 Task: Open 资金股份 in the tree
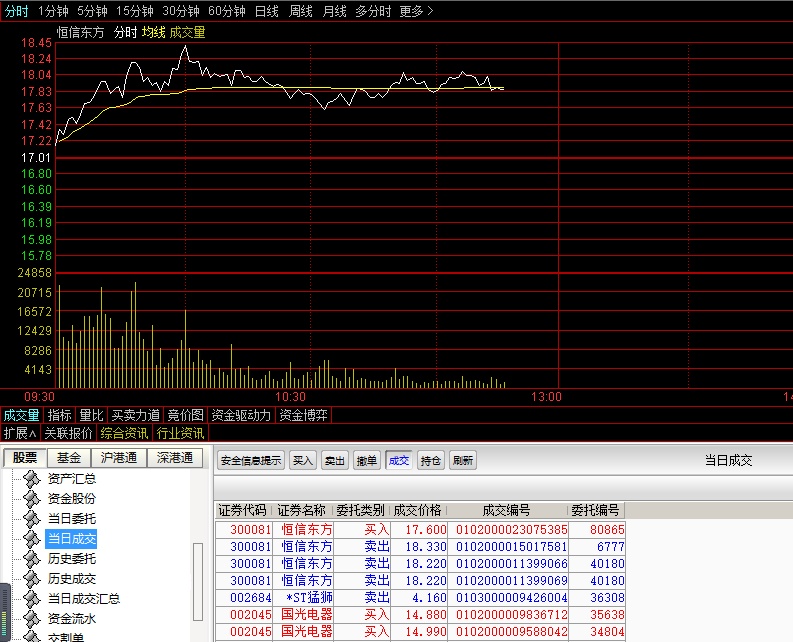[x=71, y=499]
